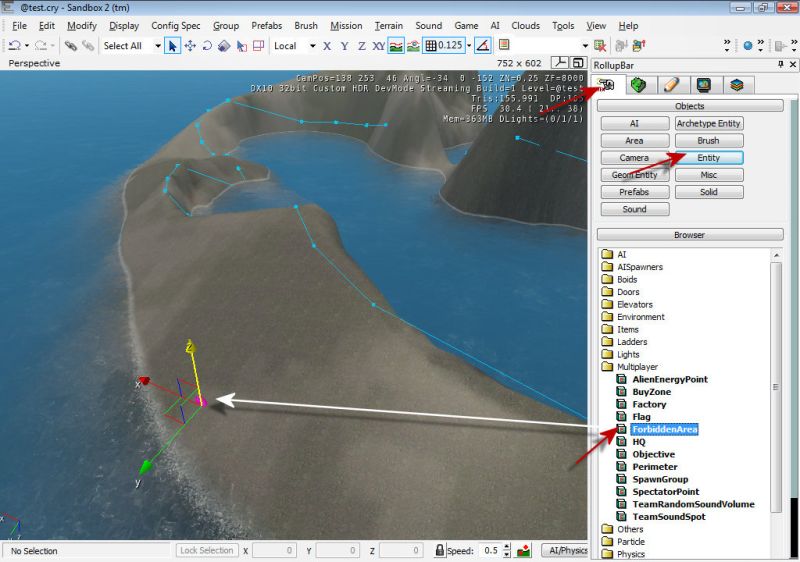Switch to the Layers tab in RollupBar
The width and height of the screenshot is (800, 562).
point(737,85)
